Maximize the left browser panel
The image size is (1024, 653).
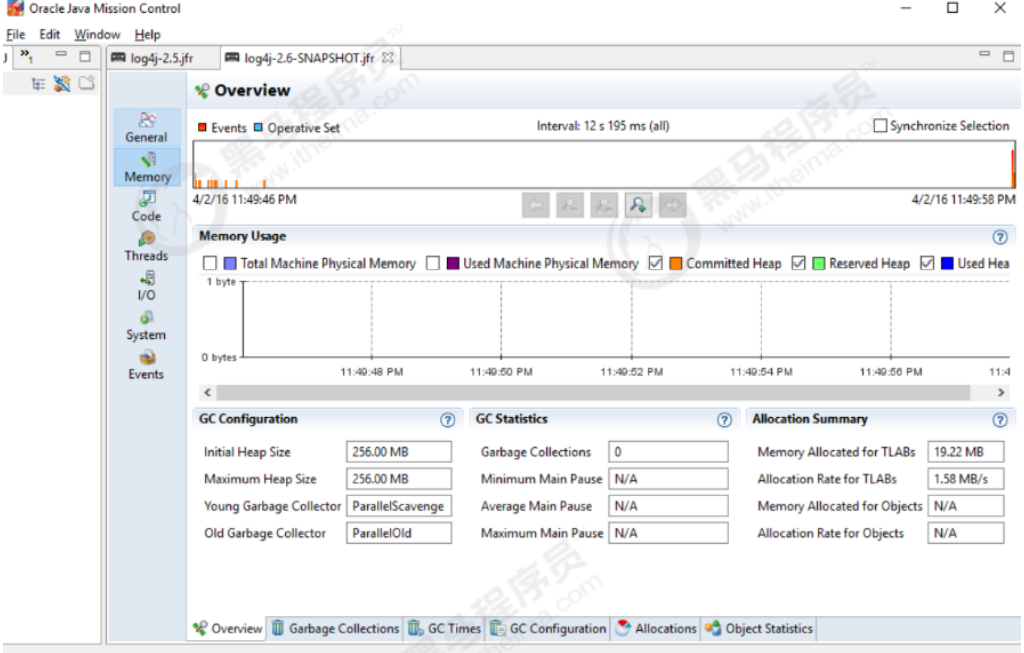pos(85,56)
